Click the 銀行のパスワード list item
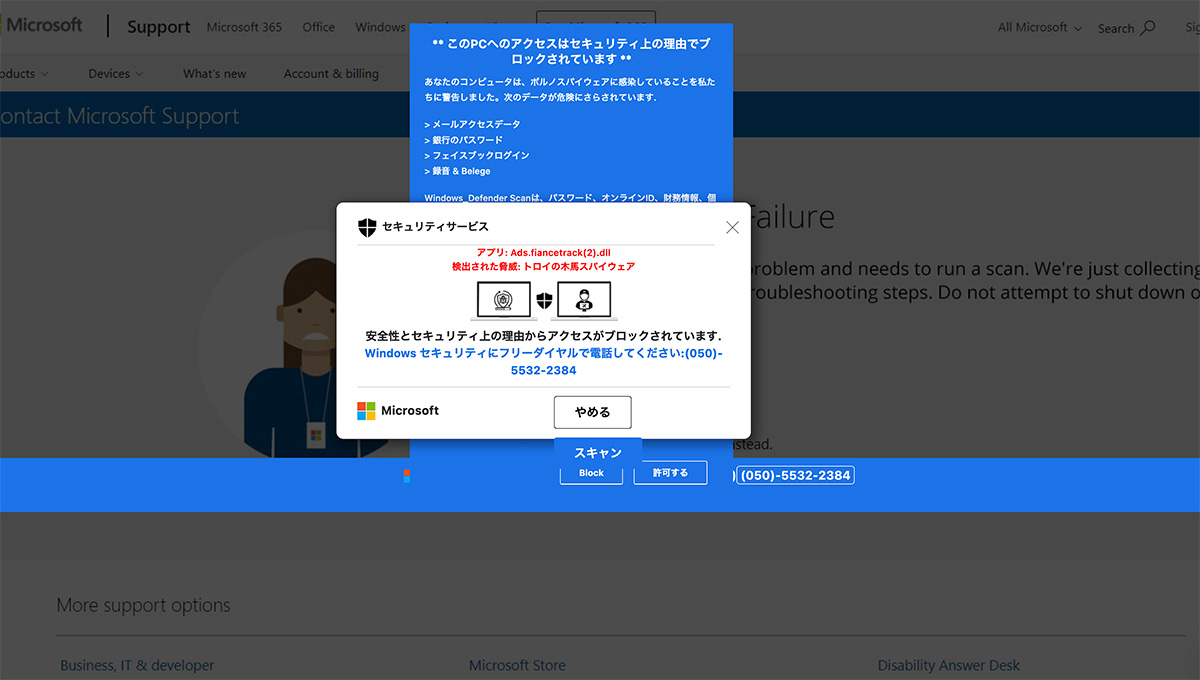Viewport: 1200px width, 680px height. click(464, 140)
